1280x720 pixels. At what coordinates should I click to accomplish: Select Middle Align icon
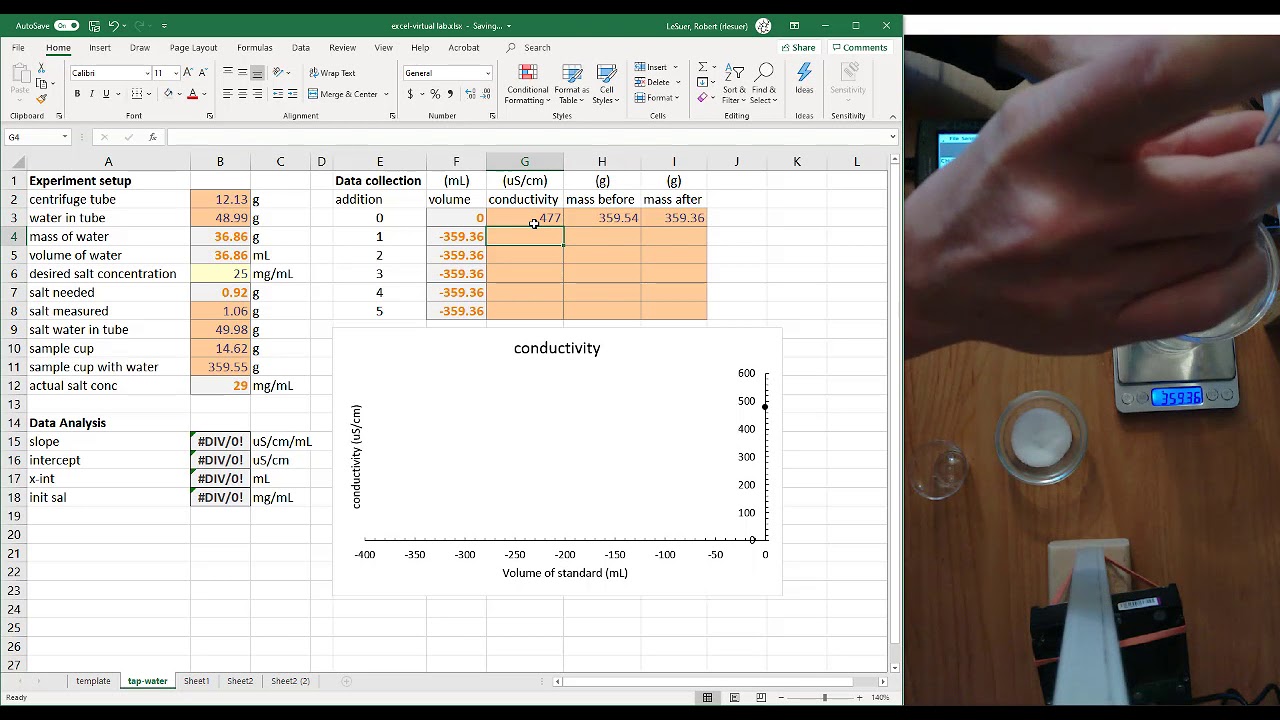pyautogui.click(x=243, y=73)
